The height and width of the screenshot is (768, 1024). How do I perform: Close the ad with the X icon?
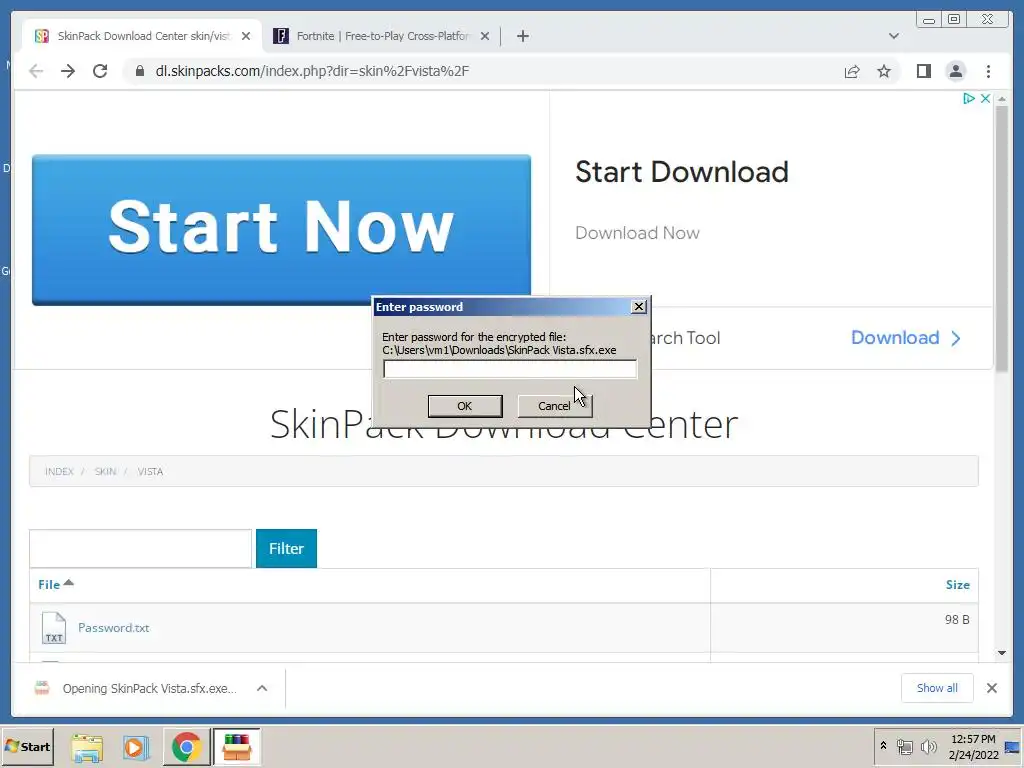click(x=985, y=99)
